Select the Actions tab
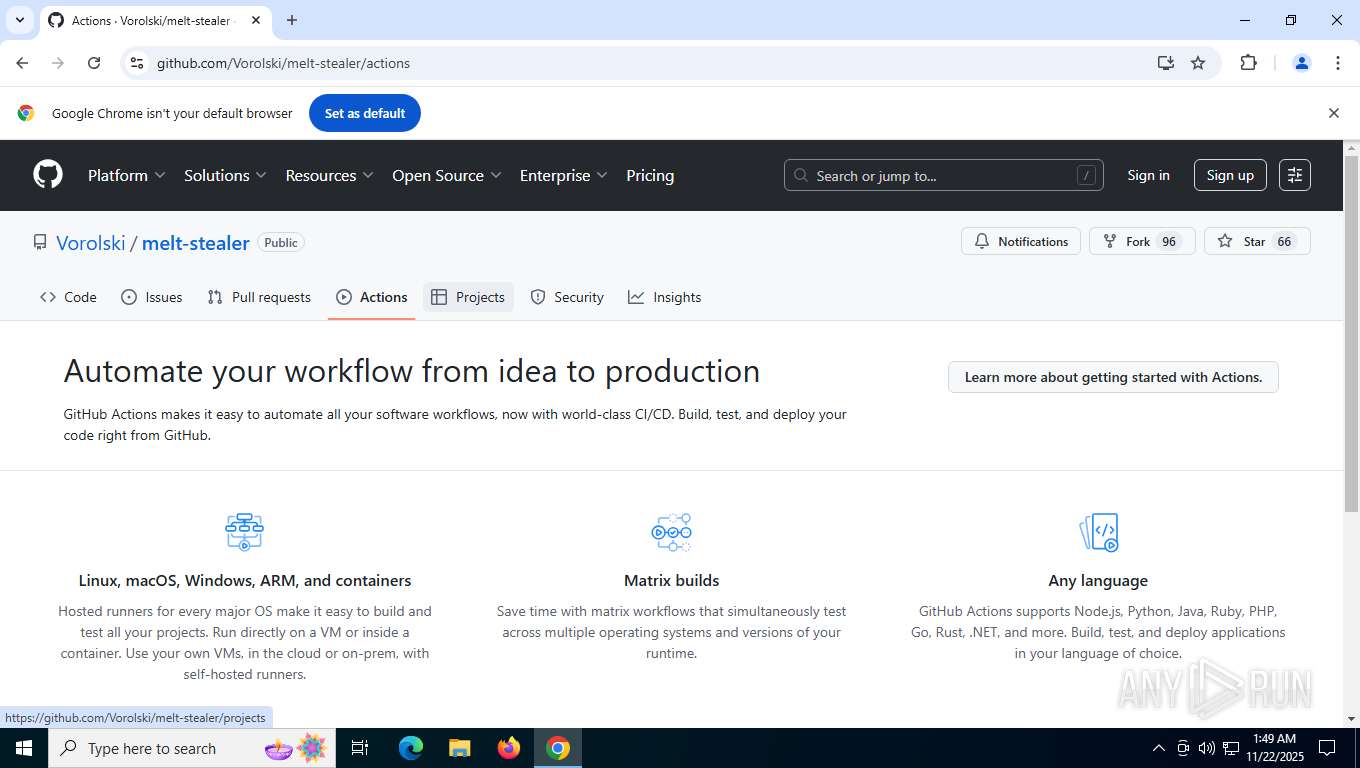Screen dimensions: 1360x768 pyautogui.click(x=372, y=297)
